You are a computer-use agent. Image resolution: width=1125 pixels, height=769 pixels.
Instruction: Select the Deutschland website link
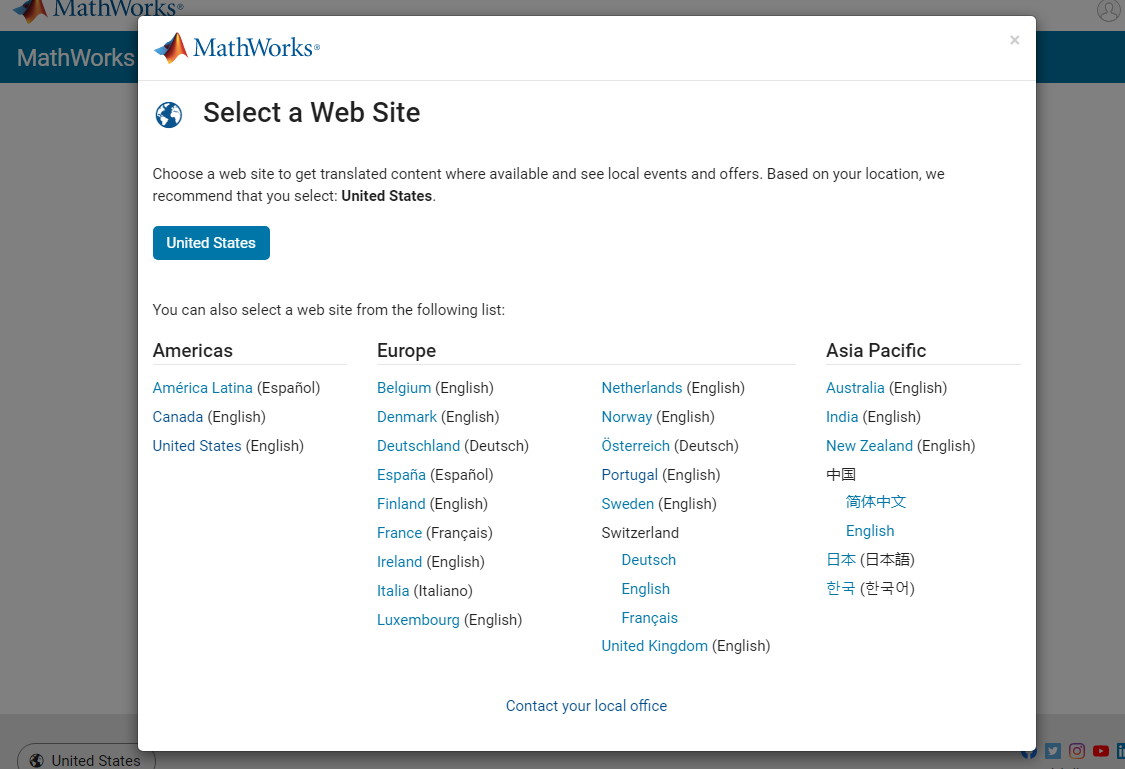[x=418, y=446]
